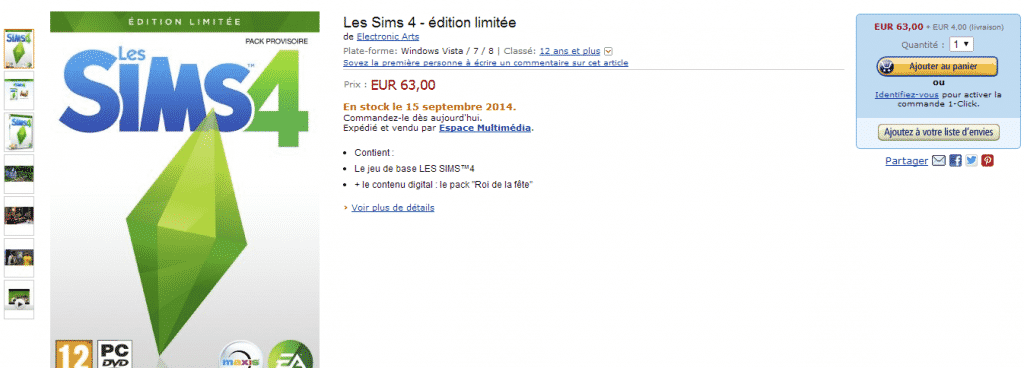
Task: Click the large Sims 4 box art image
Action: coord(185,189)
